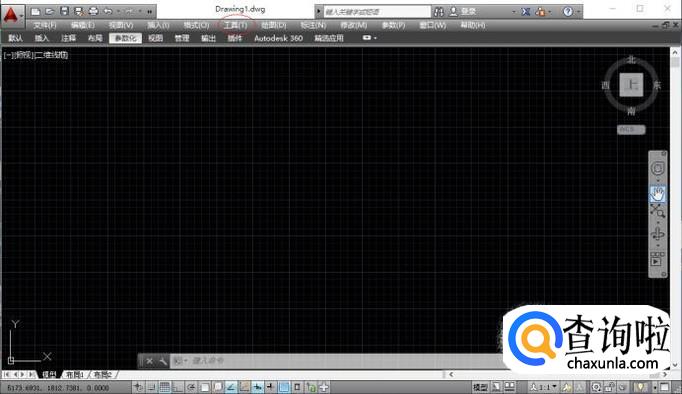Click the 上 face of the ViewCube
This screenshot has width=682, height=394.
631,85
